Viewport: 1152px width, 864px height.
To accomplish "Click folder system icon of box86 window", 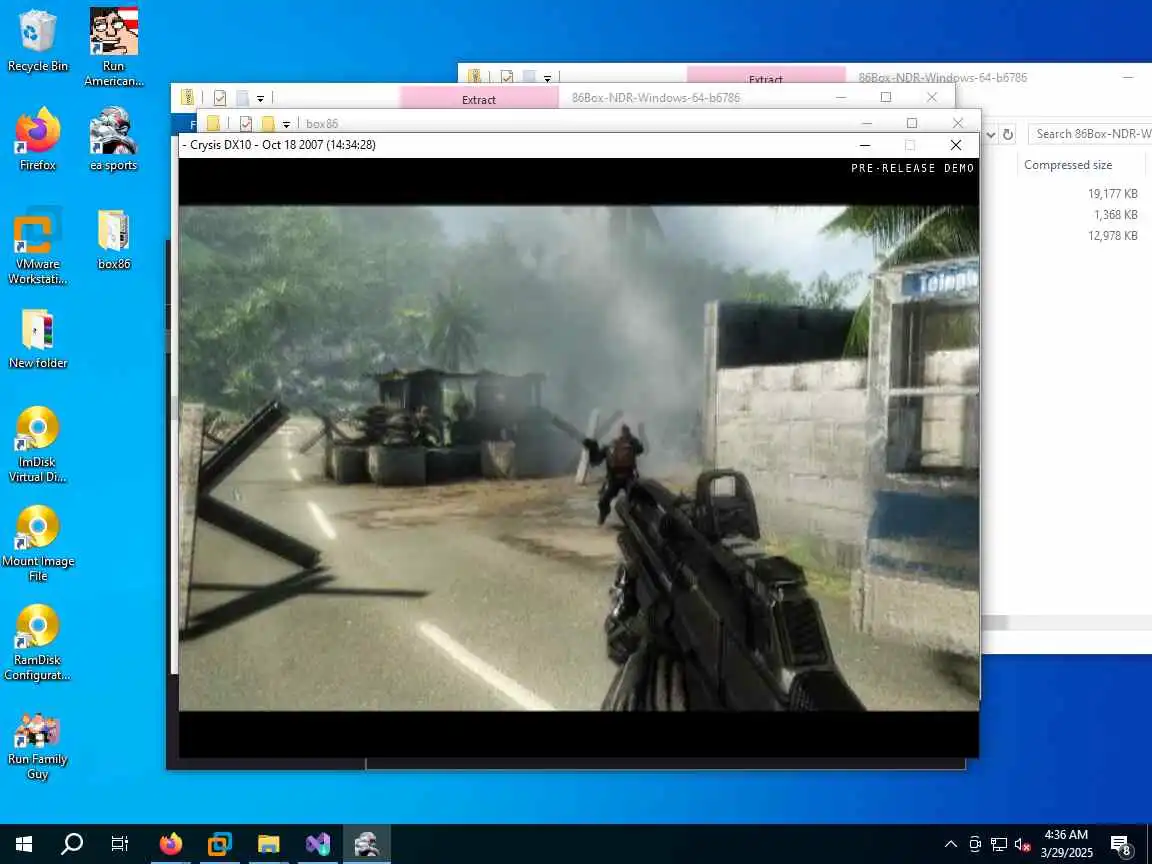I will (213, 123).
